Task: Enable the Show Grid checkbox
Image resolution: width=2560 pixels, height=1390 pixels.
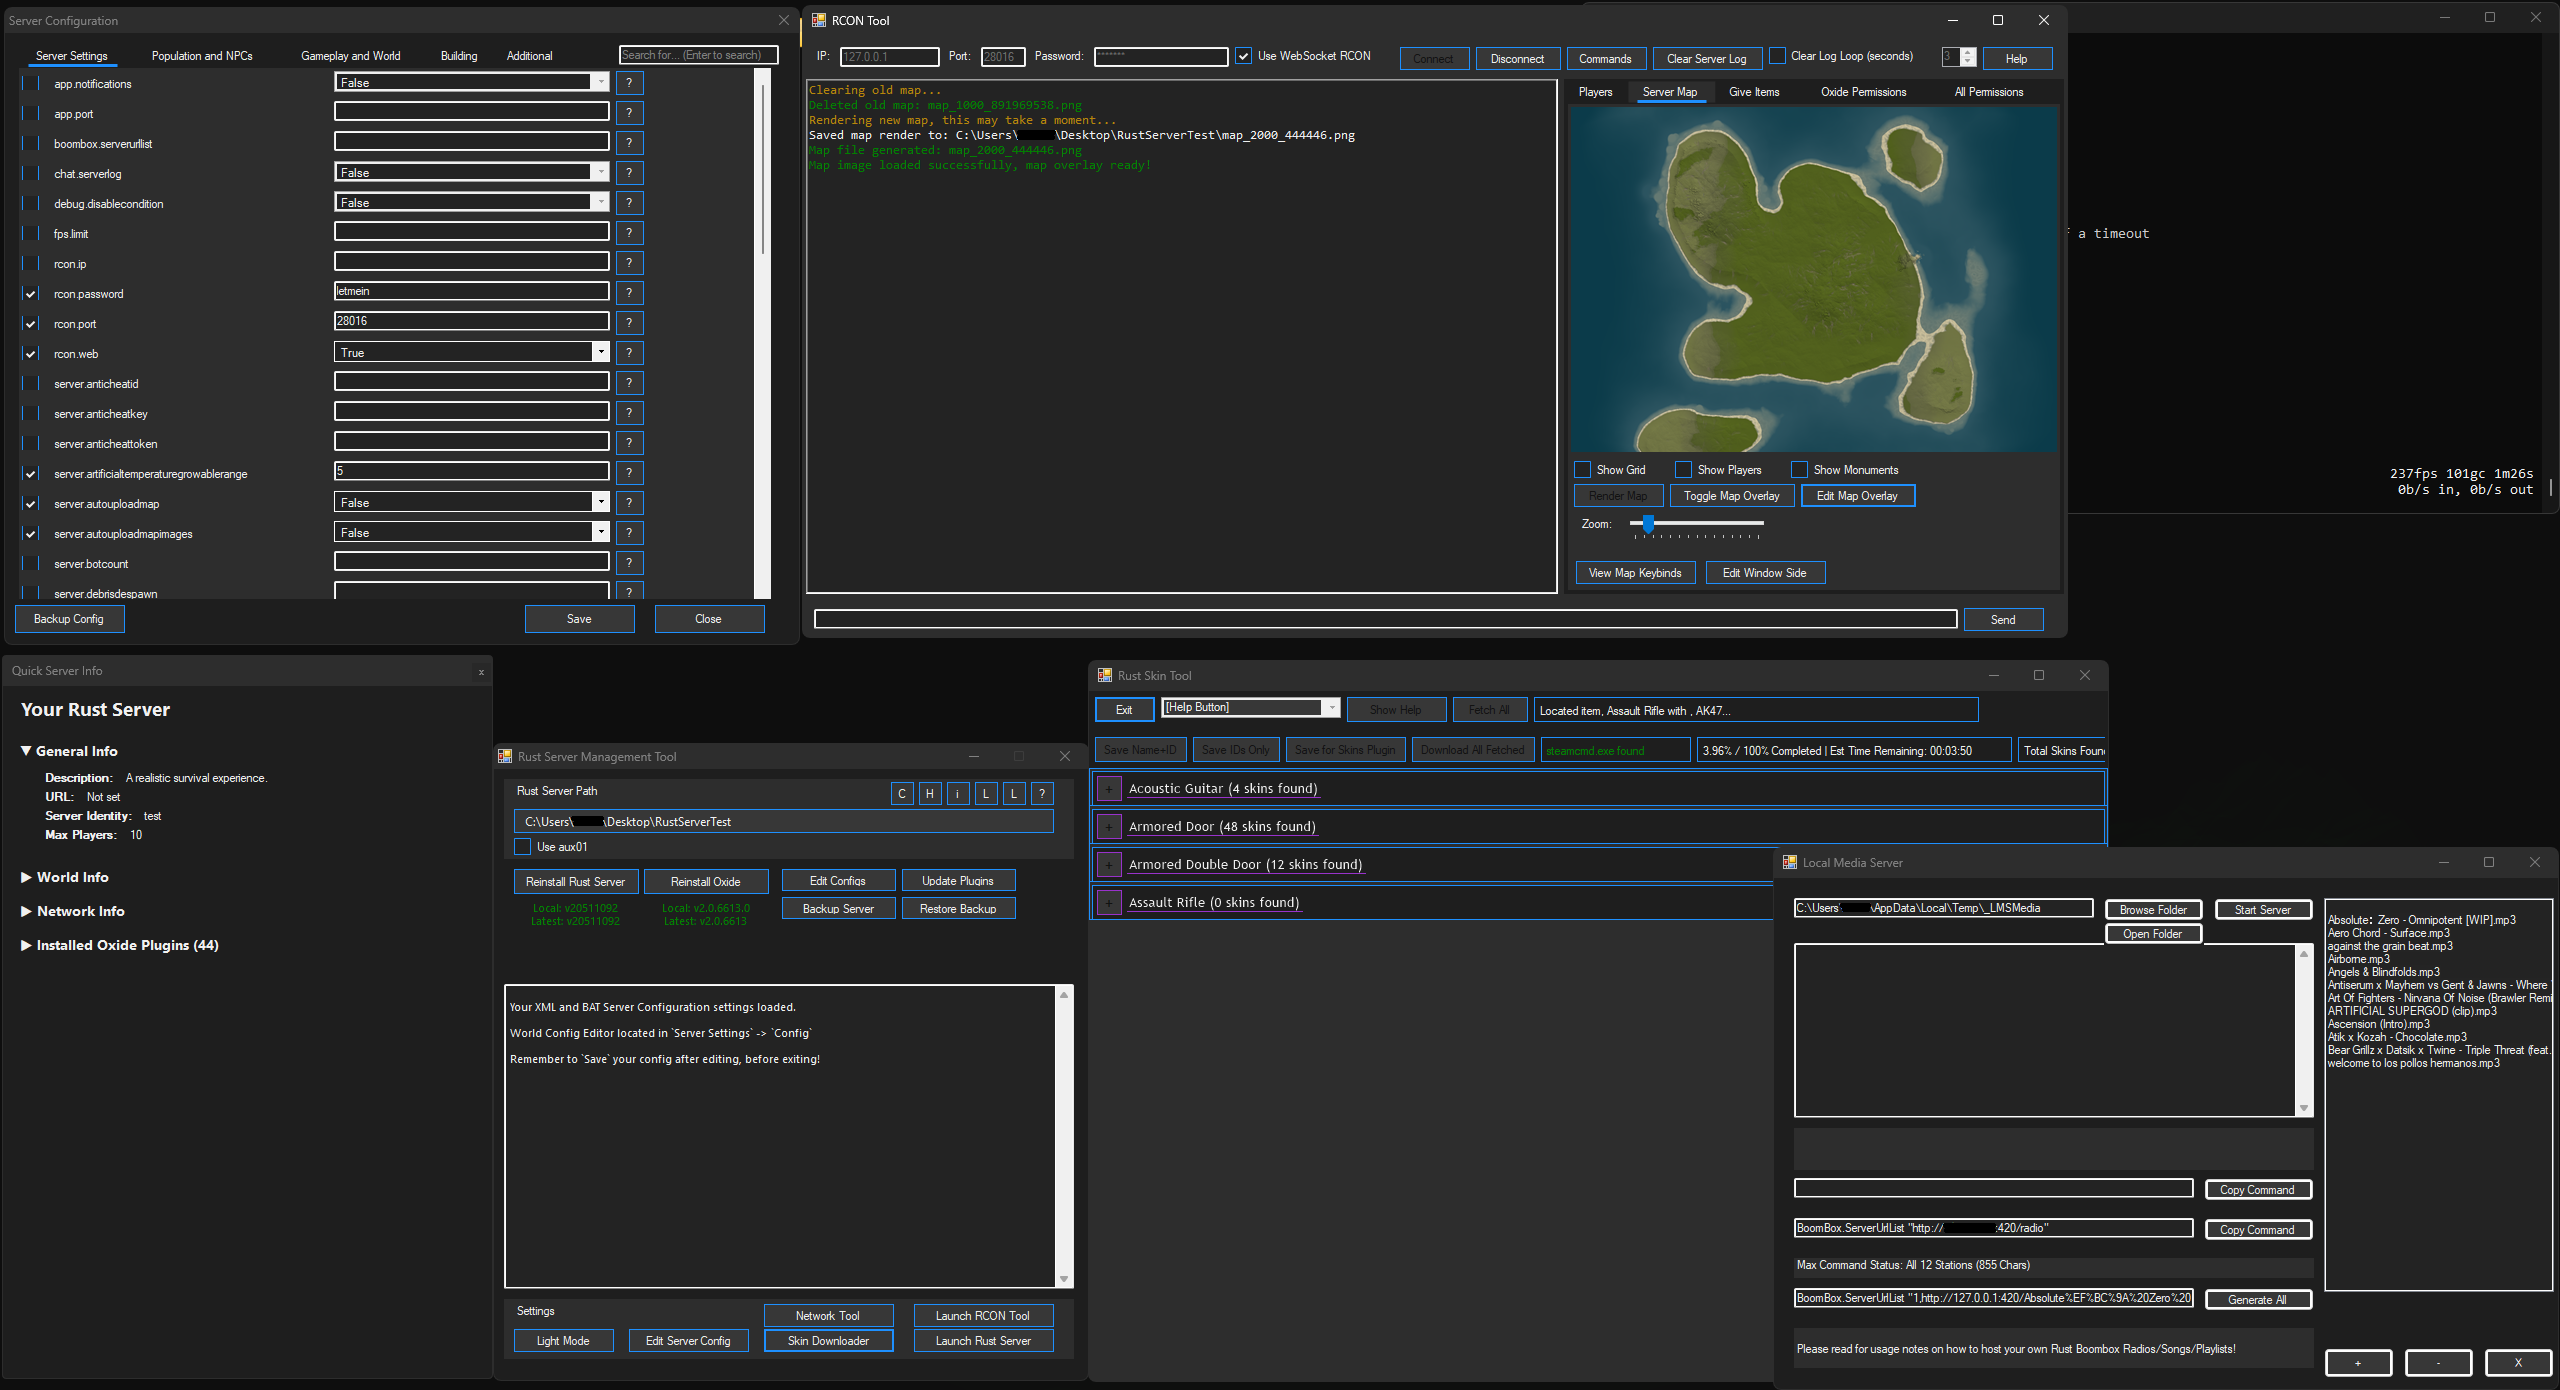Action: point(1583,470)
